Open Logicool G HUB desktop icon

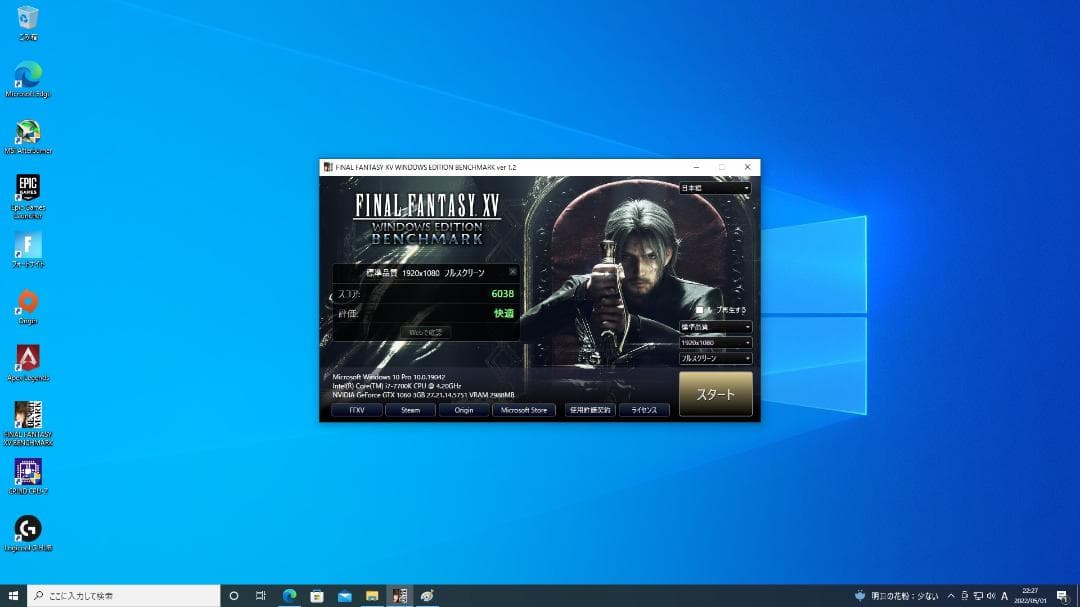28,530
